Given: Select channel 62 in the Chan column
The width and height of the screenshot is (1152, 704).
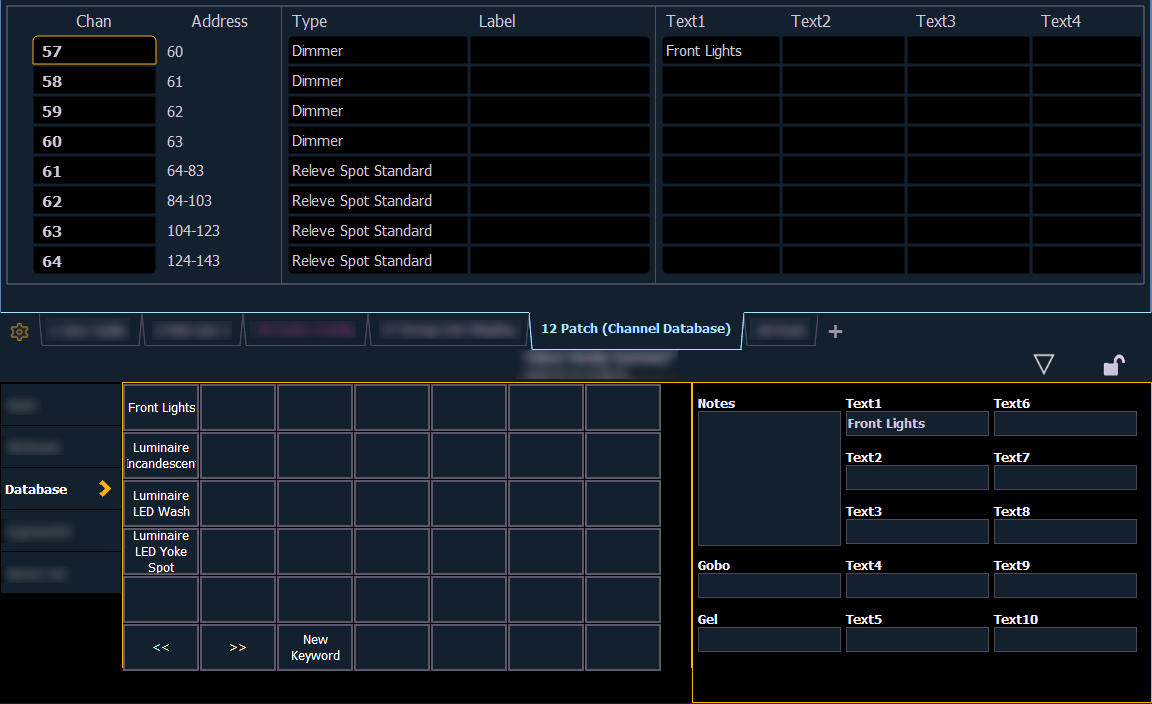Looking at the screenshot, I should tap(94, 201).
